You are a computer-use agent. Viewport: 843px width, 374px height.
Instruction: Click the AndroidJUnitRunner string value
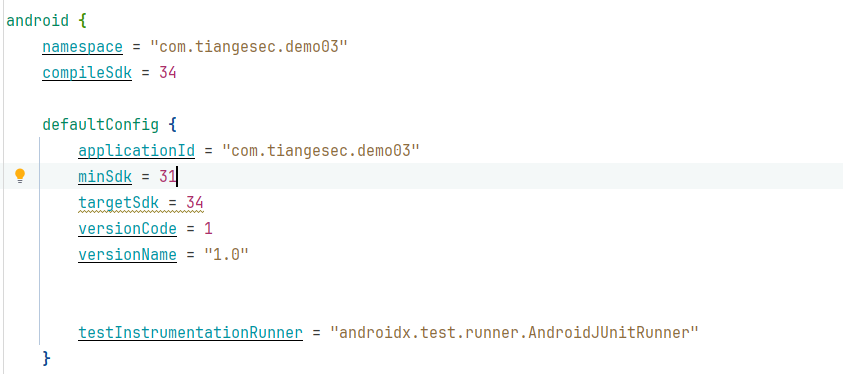(513, 333)
